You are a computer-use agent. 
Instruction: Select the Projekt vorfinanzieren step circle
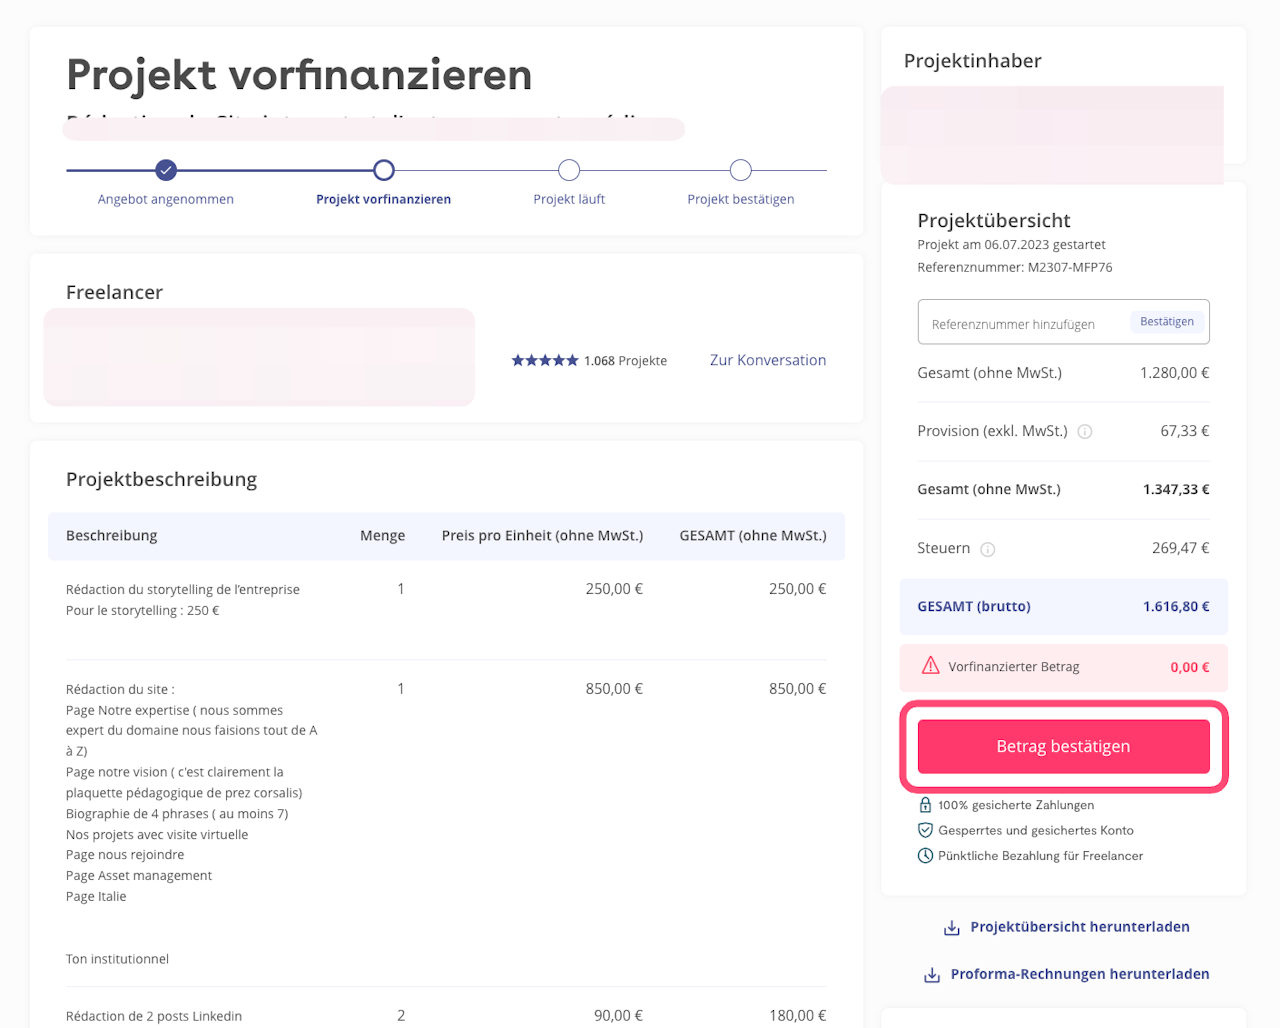(x=384, y=170)
